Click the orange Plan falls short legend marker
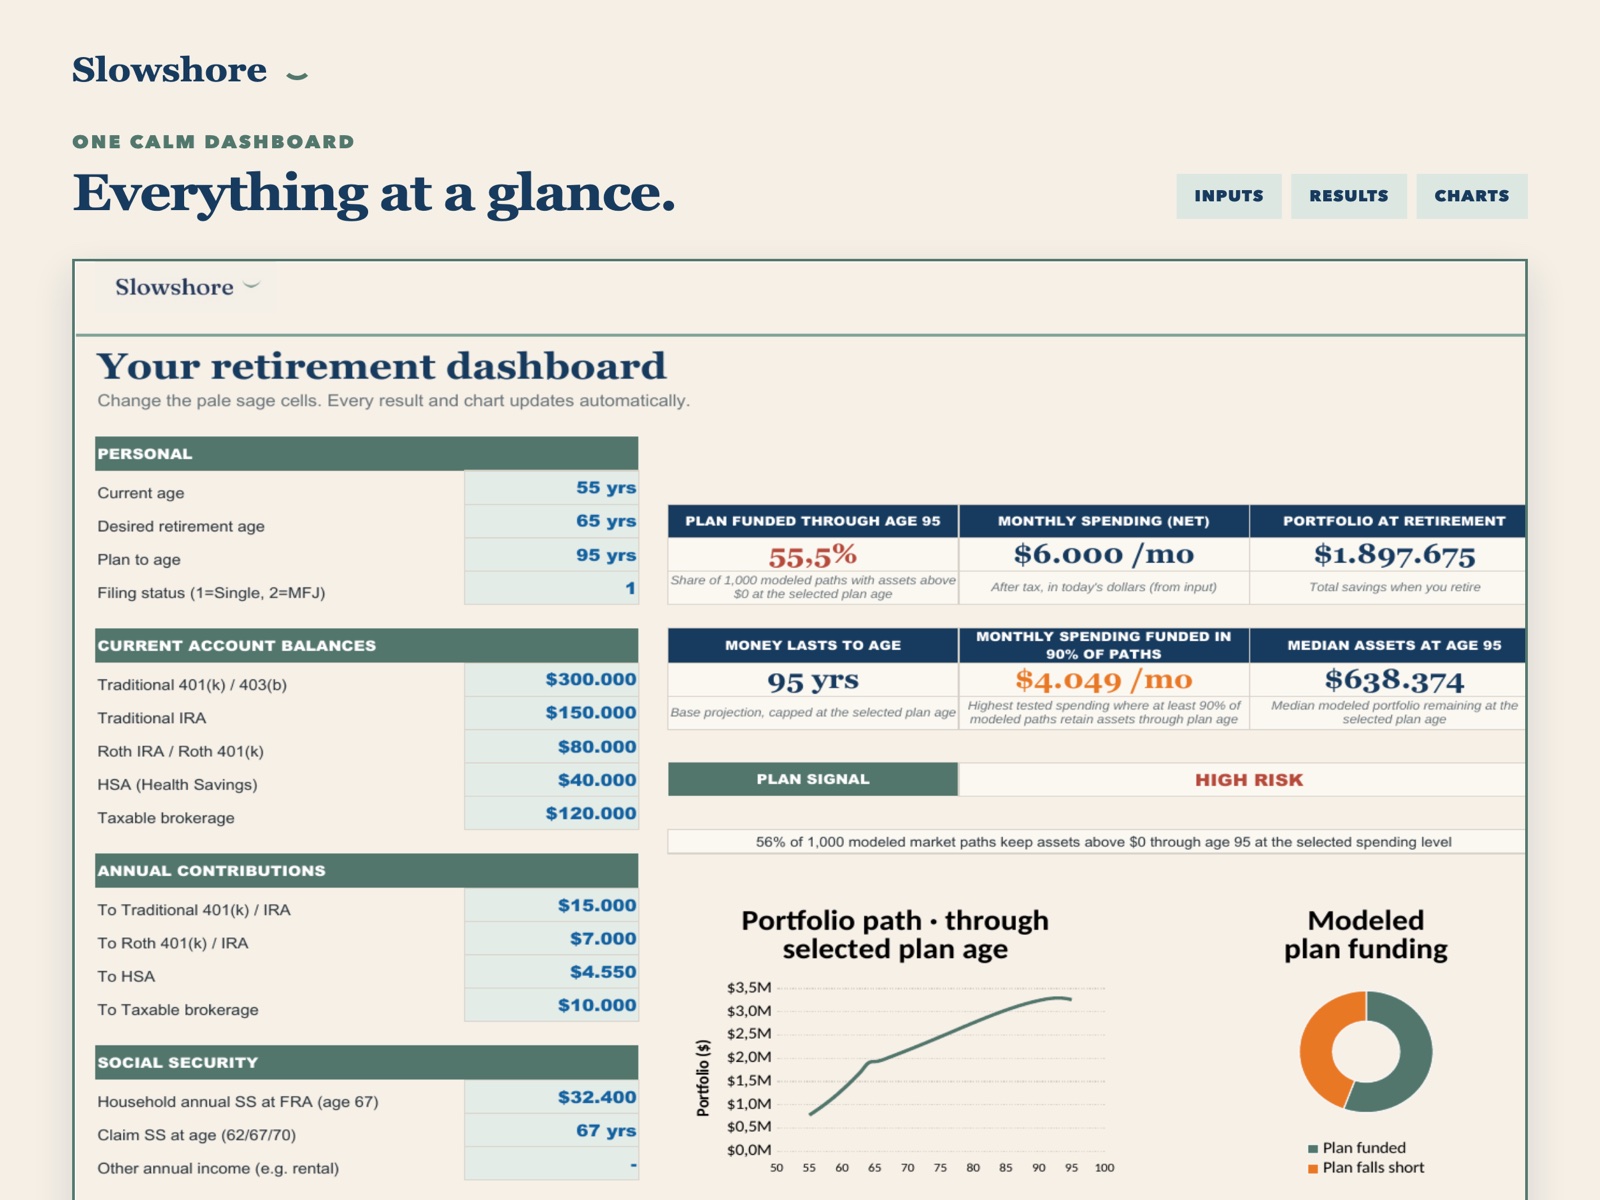Viewport: 1600px width, 1200px height. [x=1313, y=1169]
